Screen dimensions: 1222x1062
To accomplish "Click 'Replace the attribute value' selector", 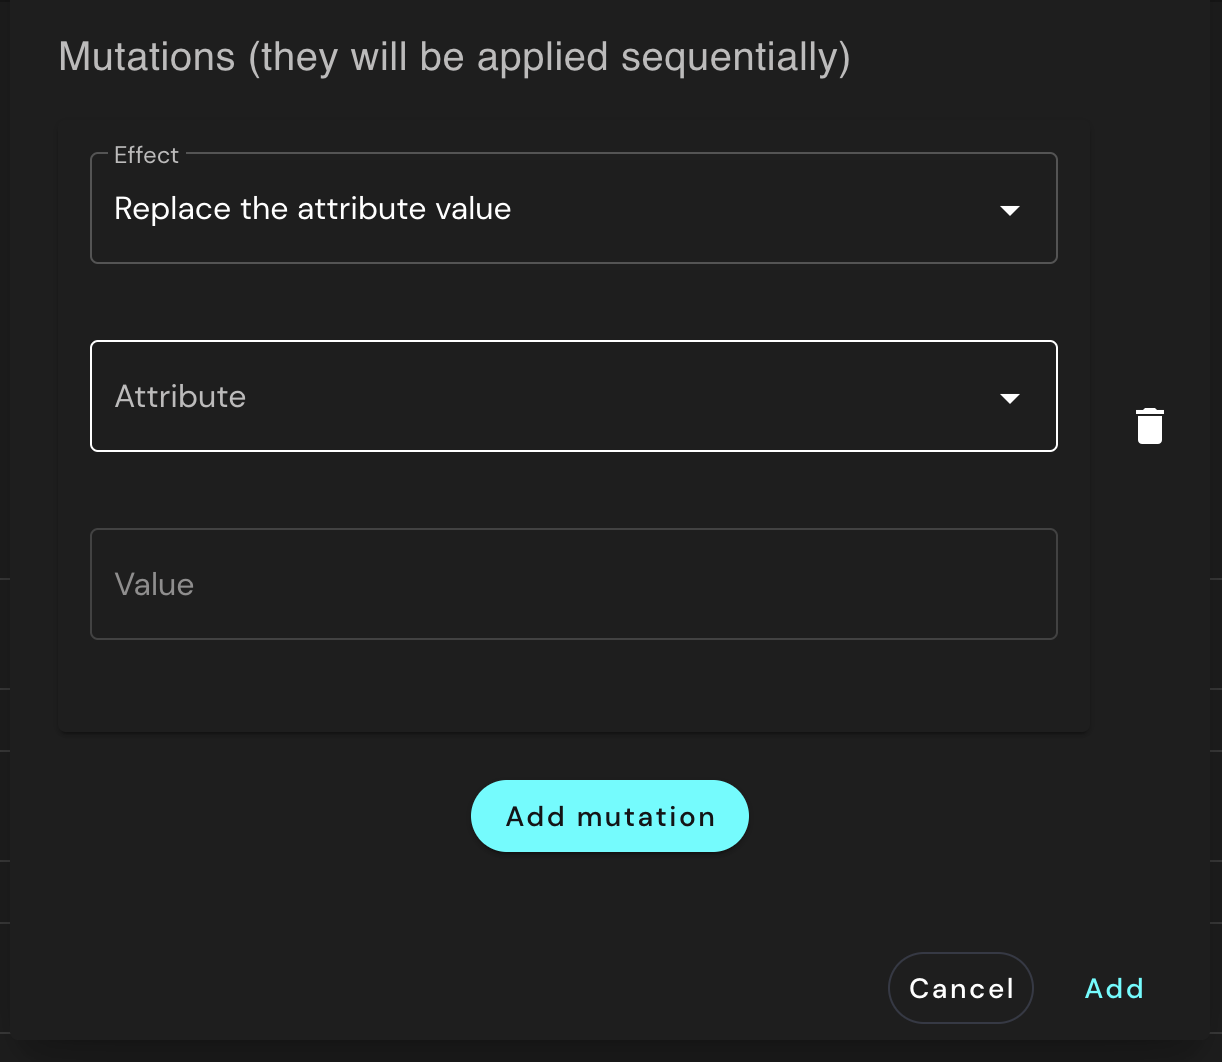I will 573,208.
